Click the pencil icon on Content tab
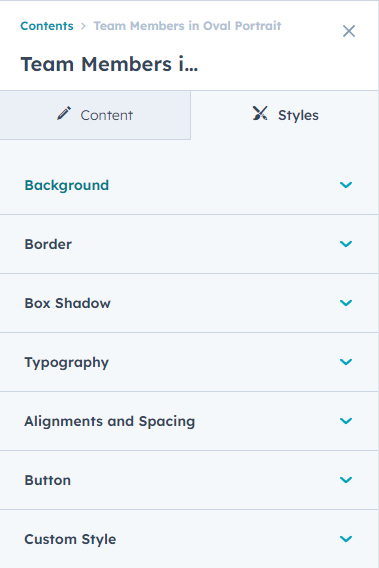 pos(64,113)
